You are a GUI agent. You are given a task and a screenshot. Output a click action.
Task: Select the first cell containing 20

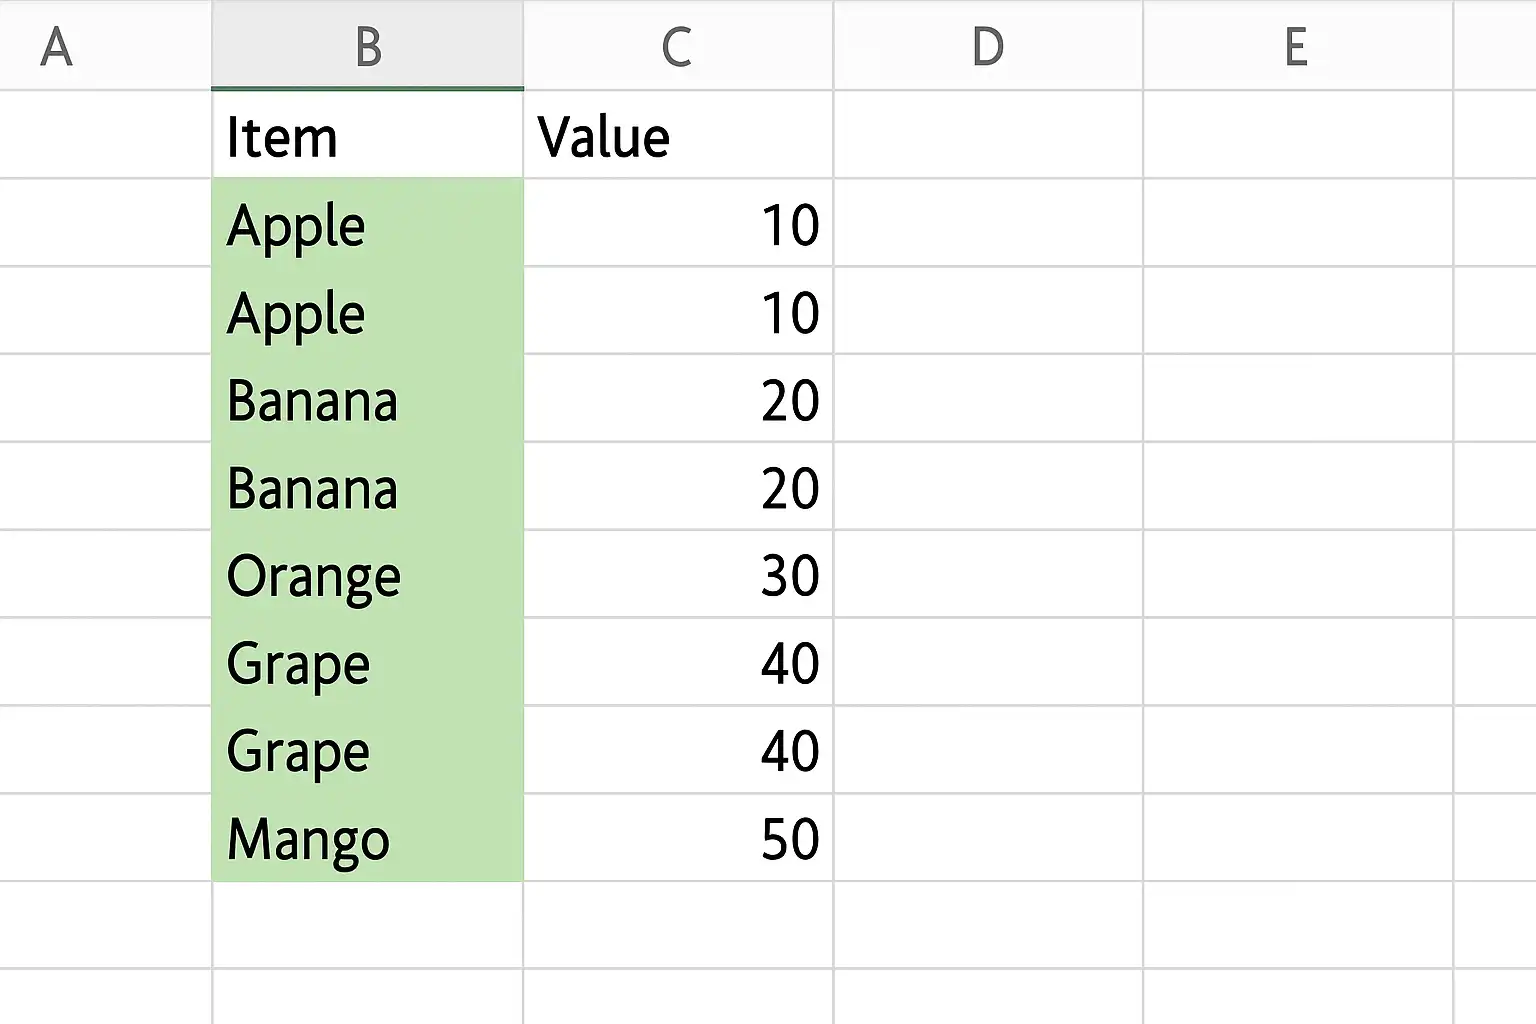[678, 398]
